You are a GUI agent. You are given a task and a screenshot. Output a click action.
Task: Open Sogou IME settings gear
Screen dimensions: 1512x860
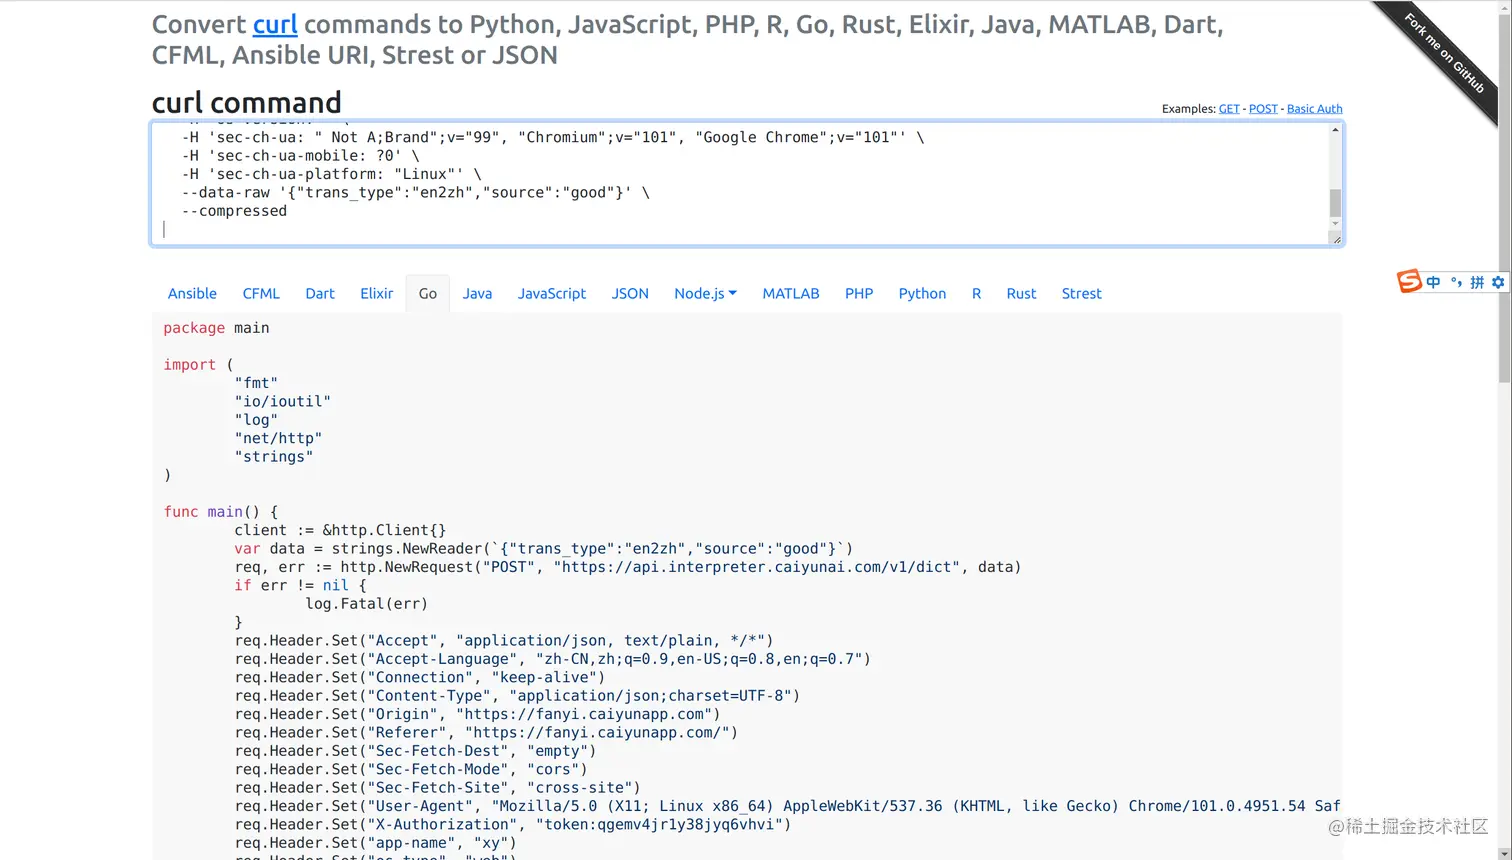[x=1498, y=283]
